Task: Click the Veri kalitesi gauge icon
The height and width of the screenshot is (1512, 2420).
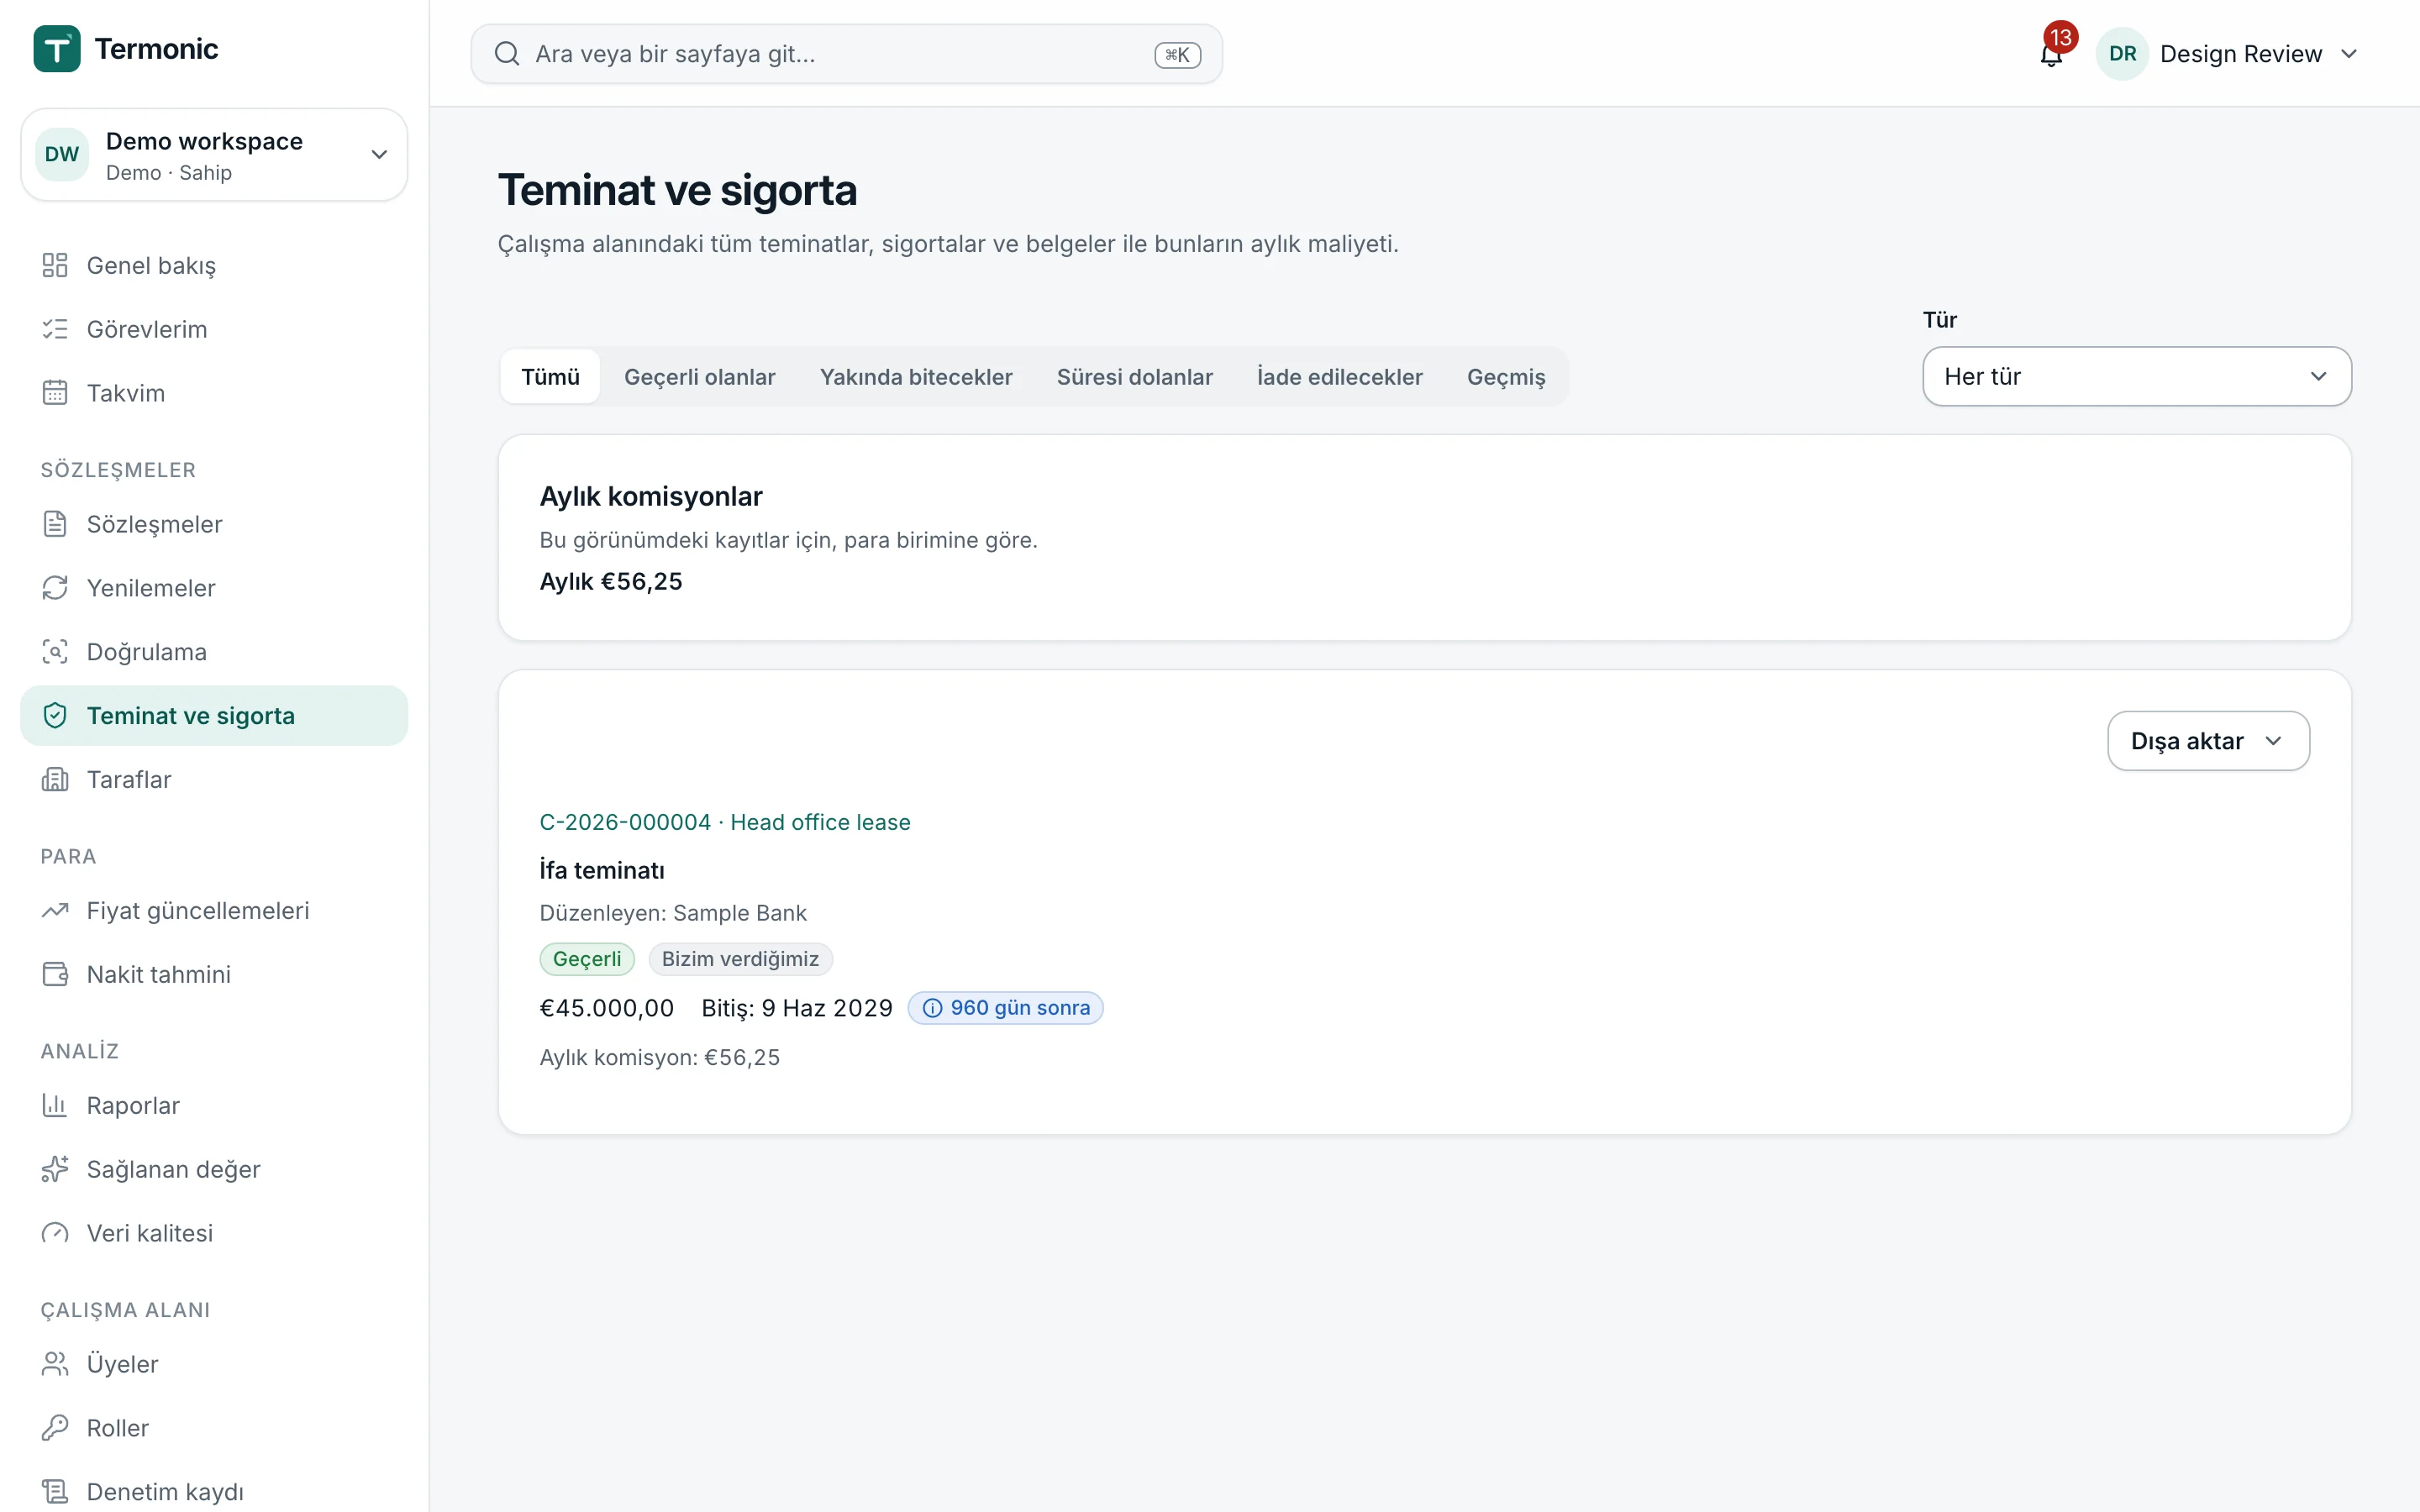Action: pyautogui.click(x=55, y=1234)
